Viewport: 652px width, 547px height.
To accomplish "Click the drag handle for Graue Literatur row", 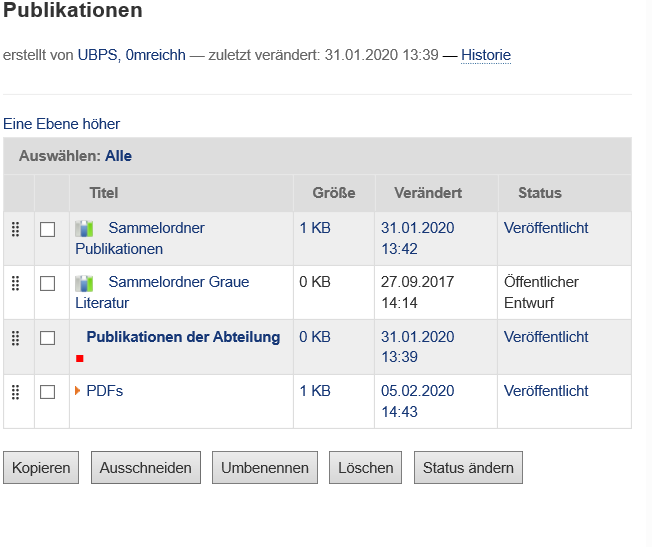I will point(15,283).
